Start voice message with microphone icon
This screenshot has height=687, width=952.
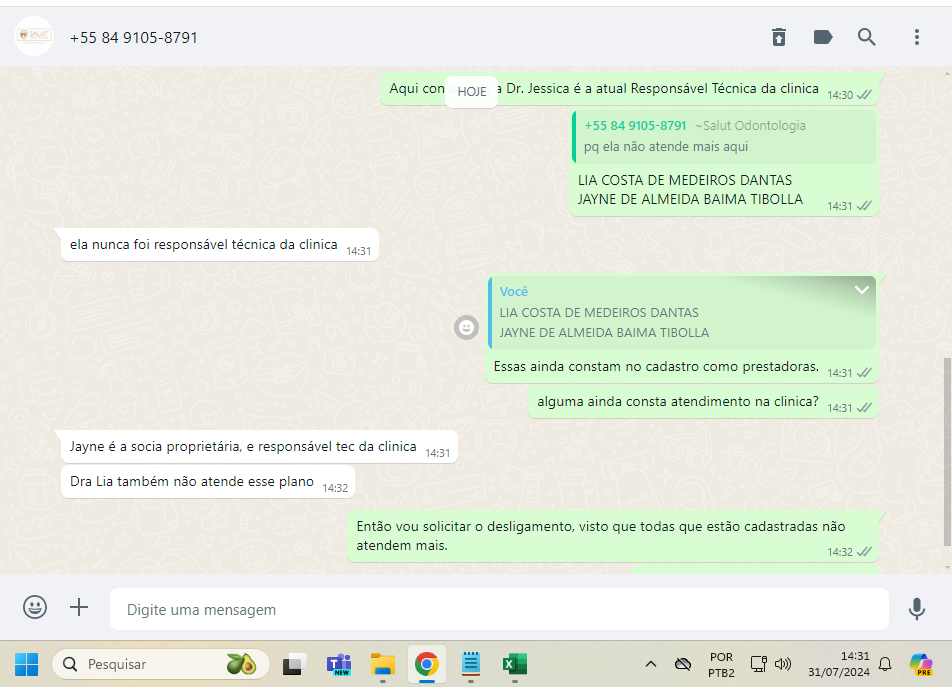917,608
